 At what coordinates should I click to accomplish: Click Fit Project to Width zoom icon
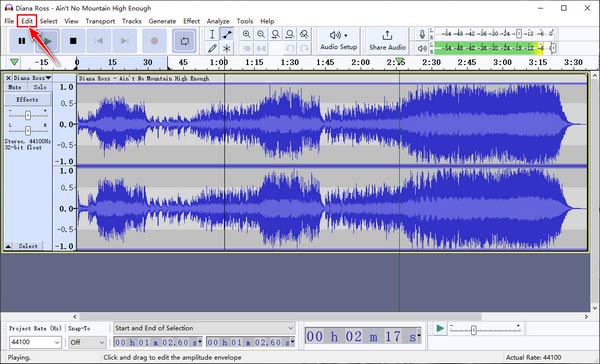click(x=290, y=34)
